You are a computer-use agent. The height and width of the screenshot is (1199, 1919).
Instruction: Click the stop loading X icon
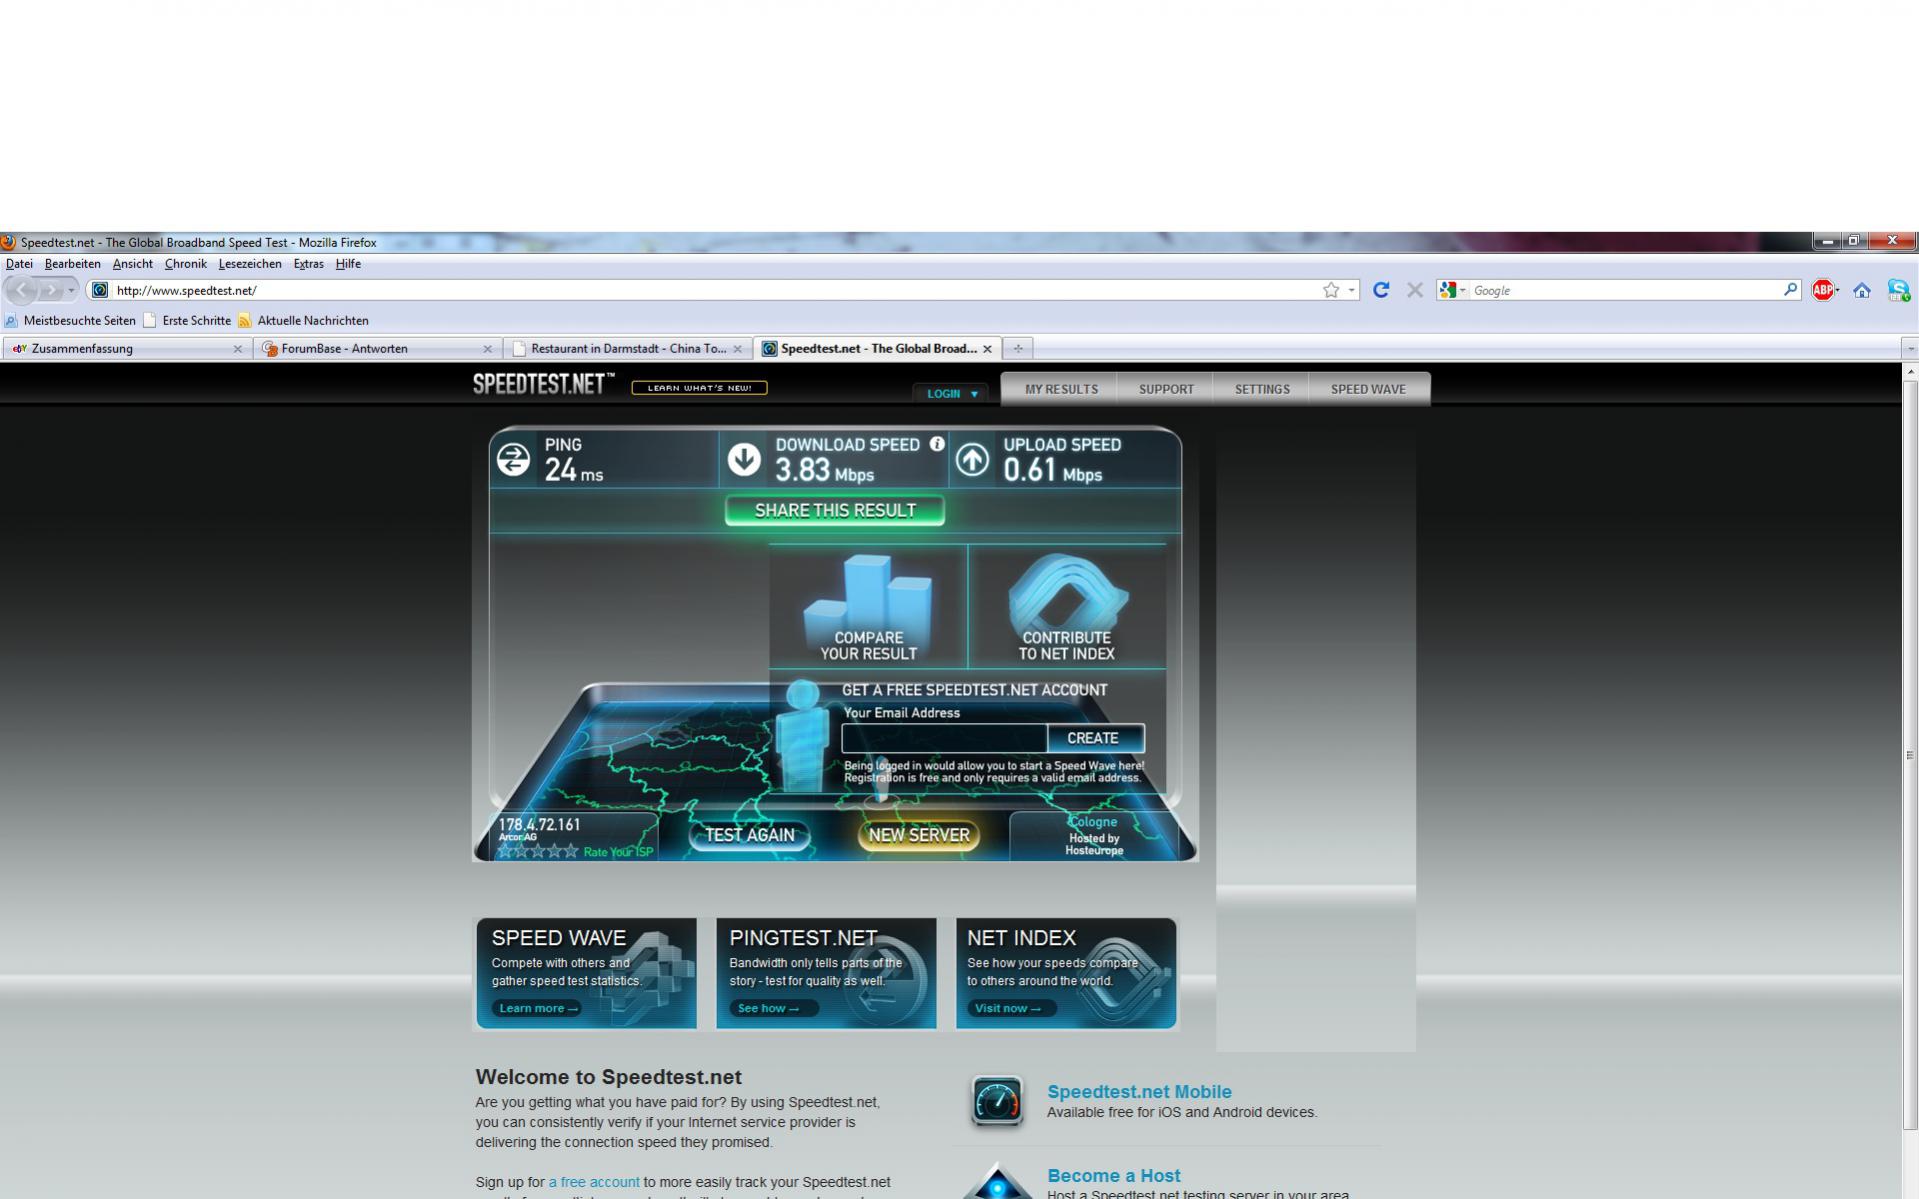pos(1414,290)
